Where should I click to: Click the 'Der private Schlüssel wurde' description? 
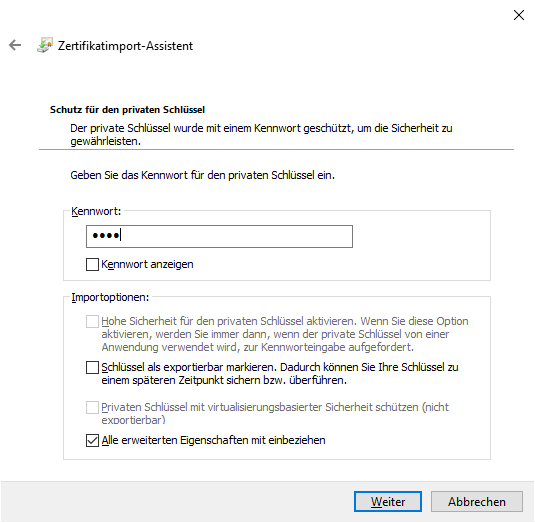pyautogui.click(x=261, y=134)
